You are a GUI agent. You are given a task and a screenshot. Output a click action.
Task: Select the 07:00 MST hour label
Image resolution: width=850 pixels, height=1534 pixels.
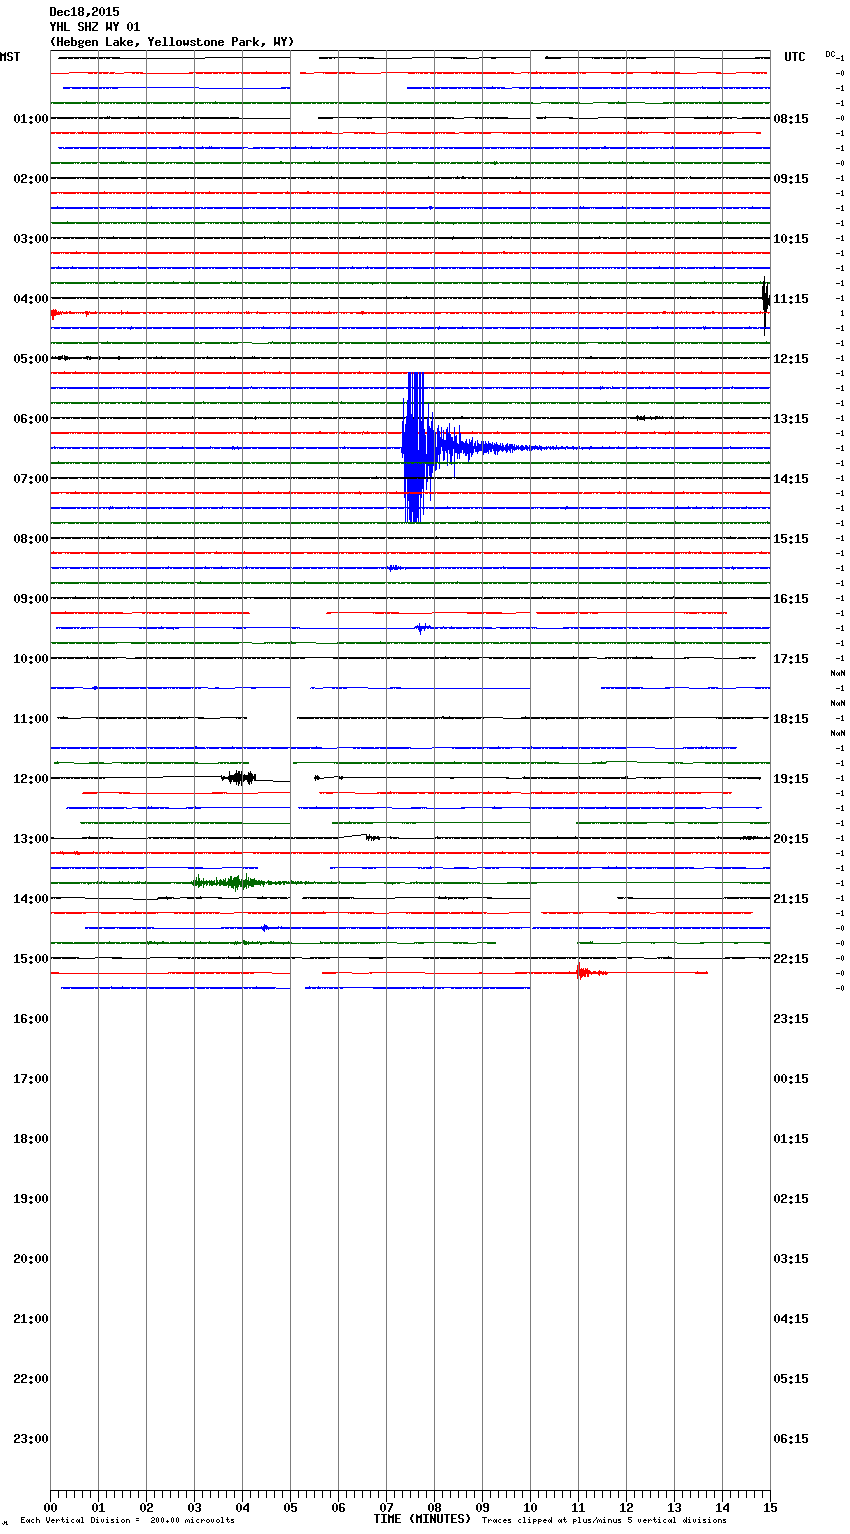(31, 479)
